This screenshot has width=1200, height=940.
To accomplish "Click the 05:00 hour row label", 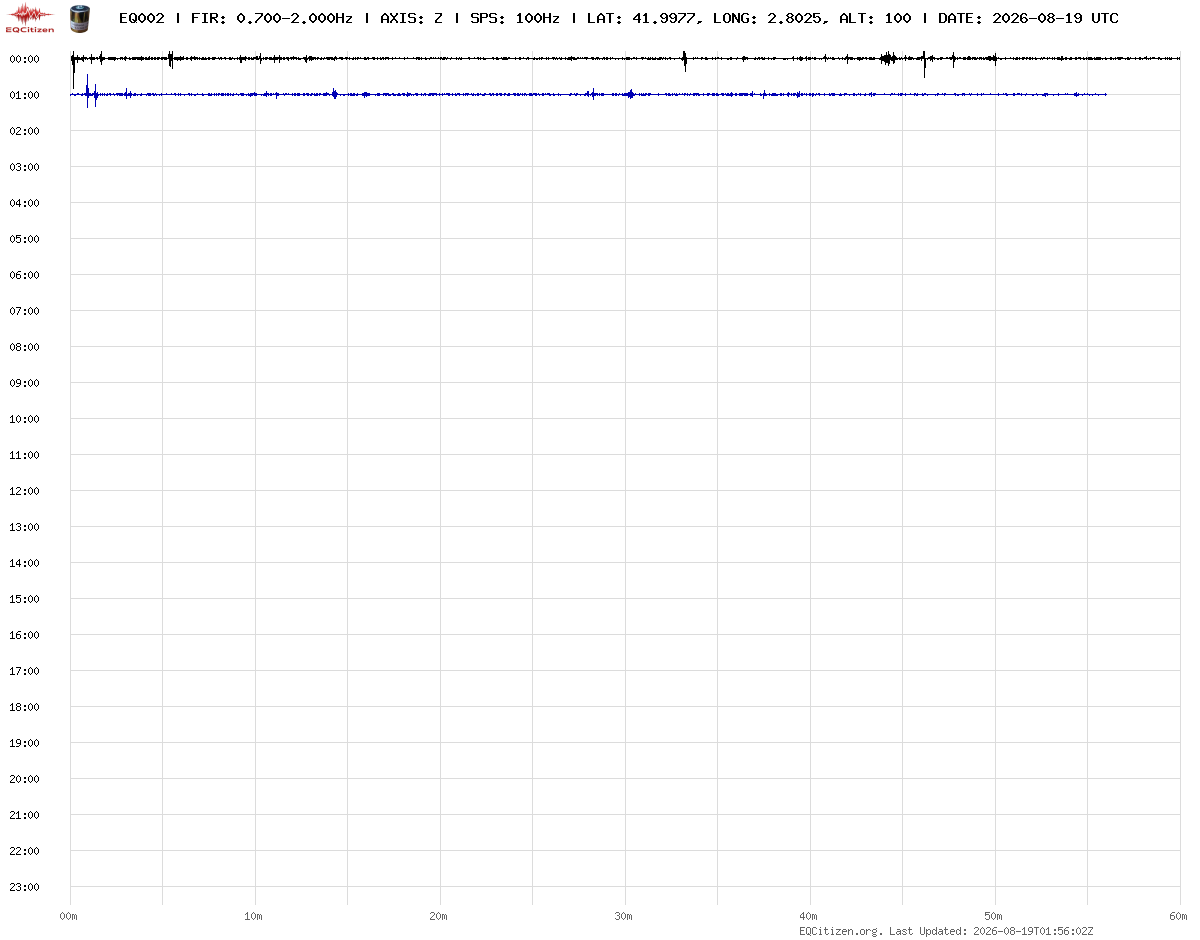I will coord(23,239).
